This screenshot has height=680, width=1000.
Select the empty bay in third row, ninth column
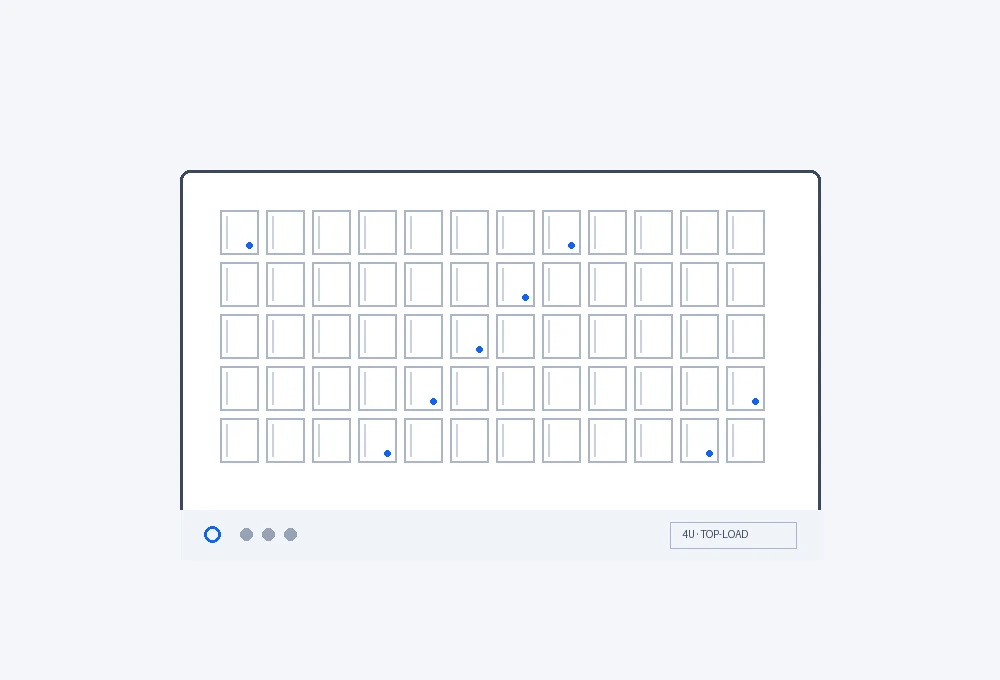click(608, 336)
